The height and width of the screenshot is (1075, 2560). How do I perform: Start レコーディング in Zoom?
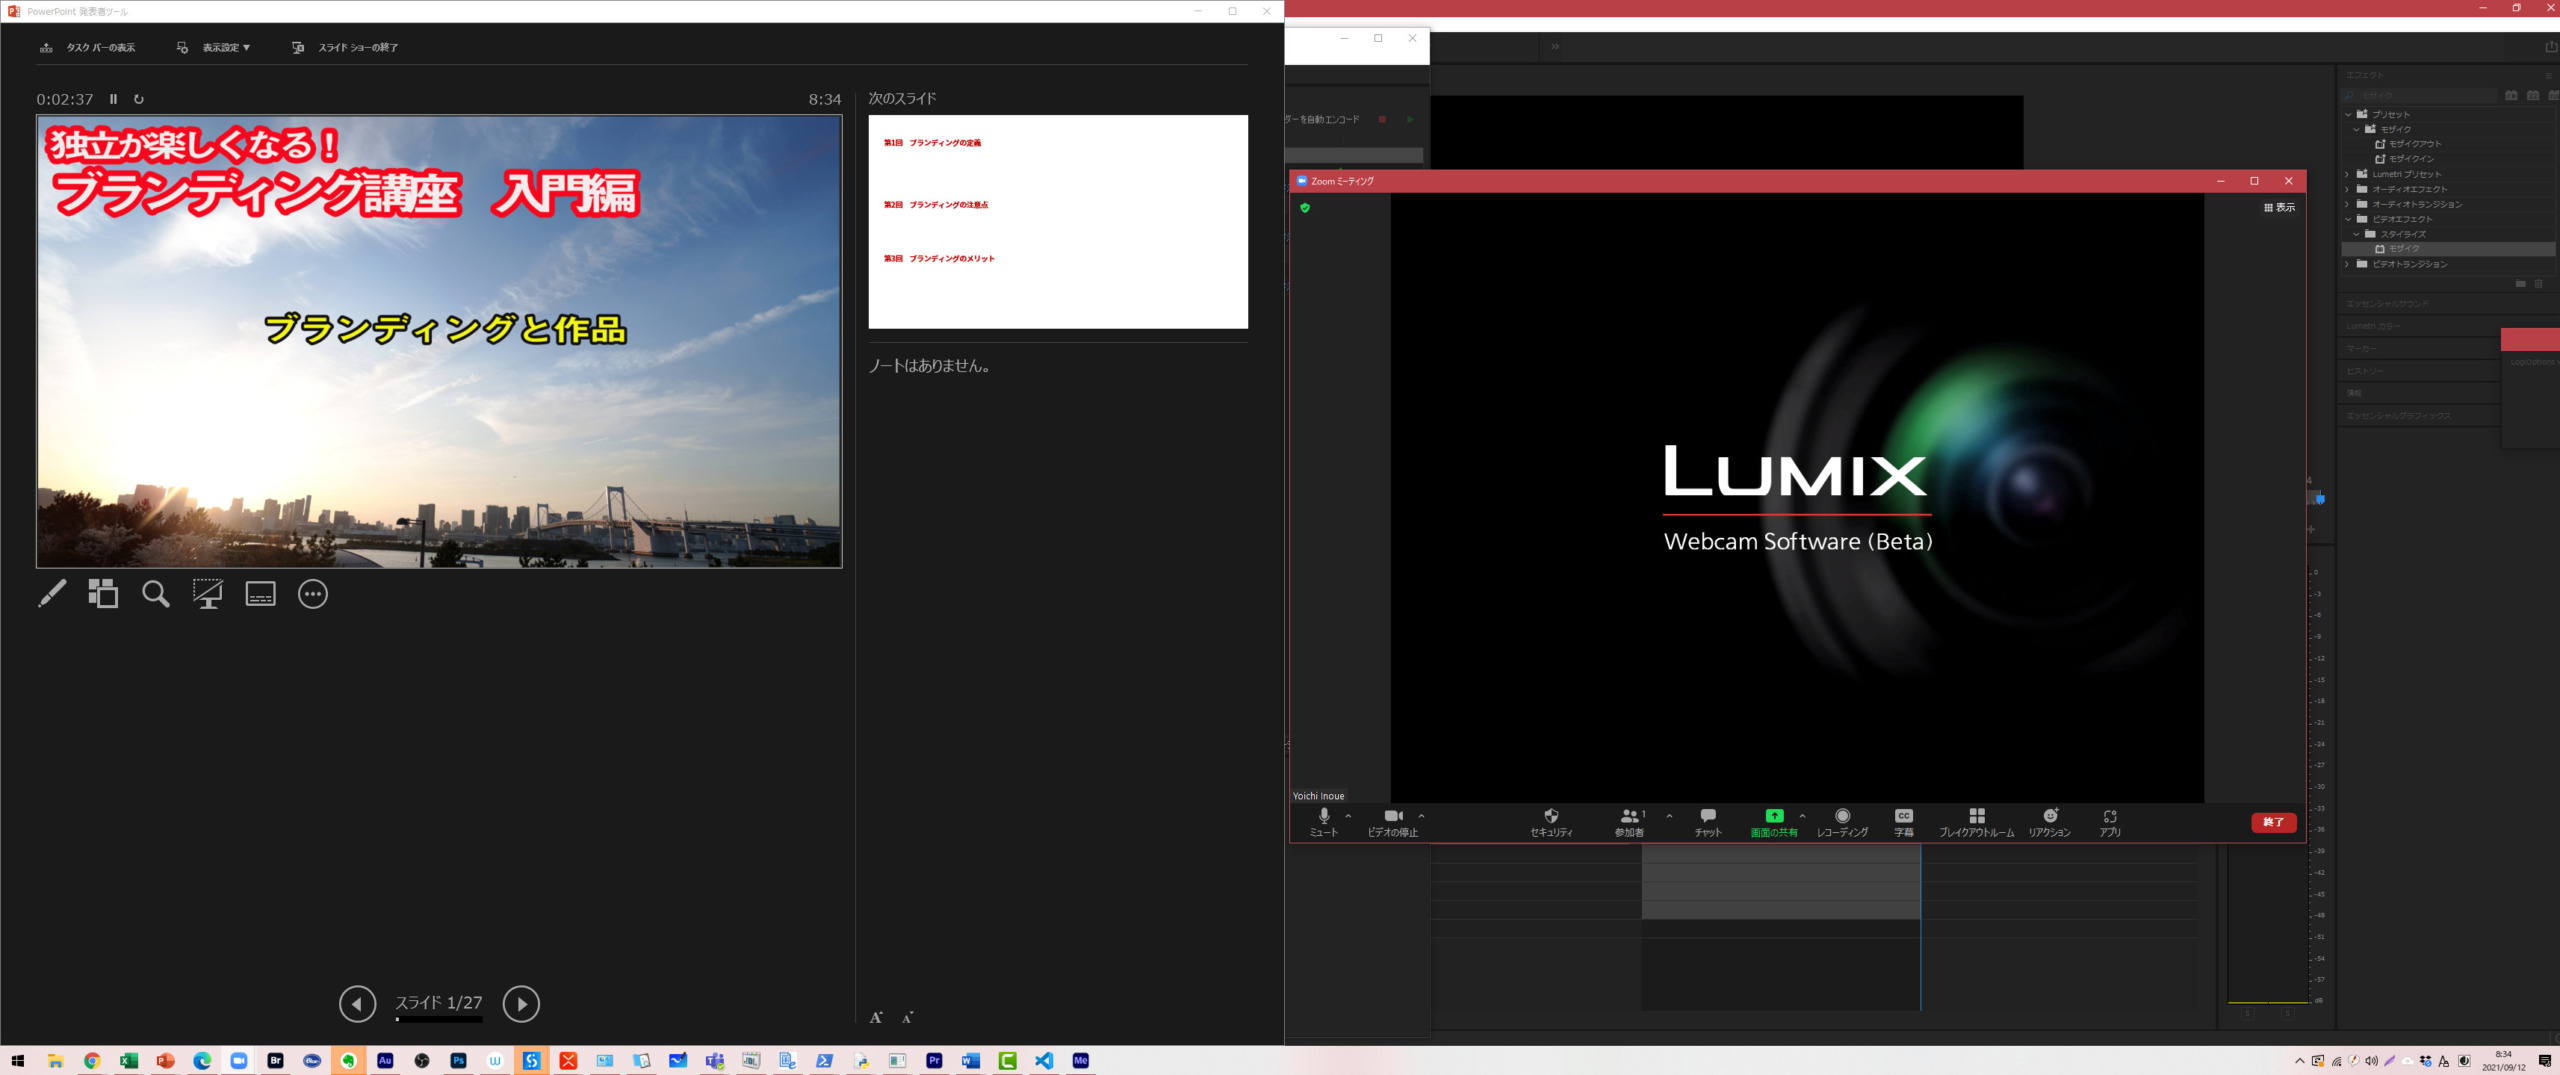click(x=1842, y=822)
